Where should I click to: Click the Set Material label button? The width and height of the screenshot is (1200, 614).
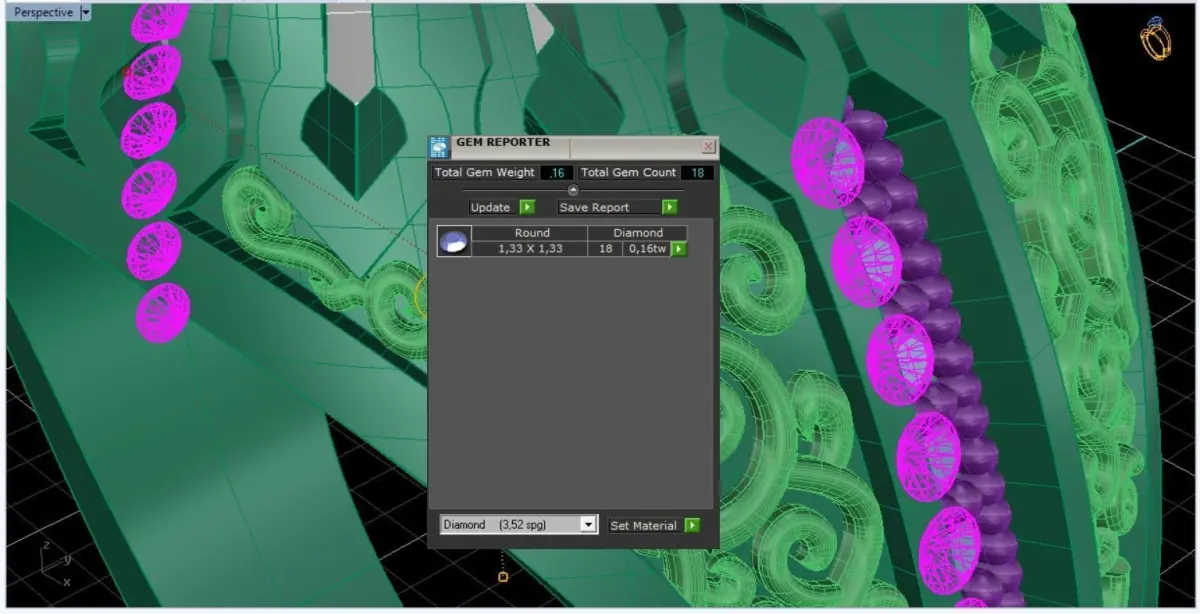pos(644,525)
